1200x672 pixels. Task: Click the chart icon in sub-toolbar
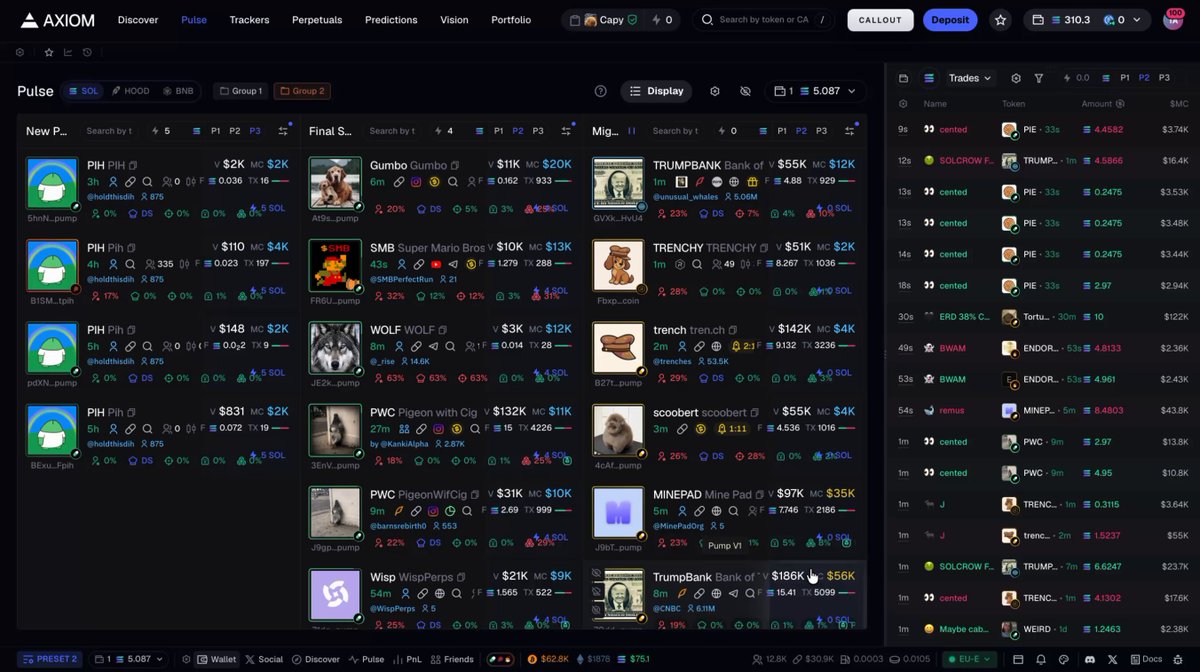68,52
